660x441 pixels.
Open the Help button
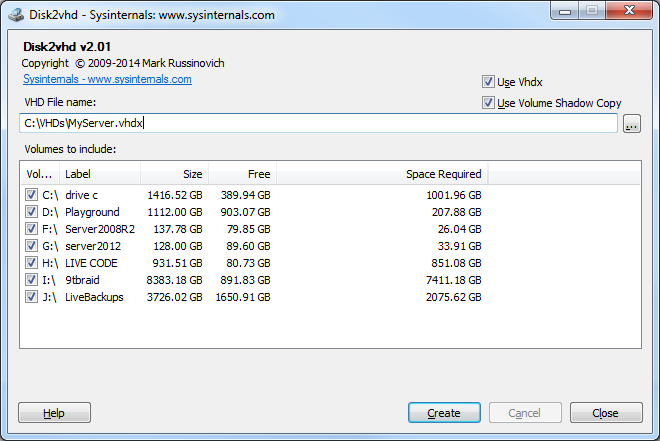(x=54, y=413)
